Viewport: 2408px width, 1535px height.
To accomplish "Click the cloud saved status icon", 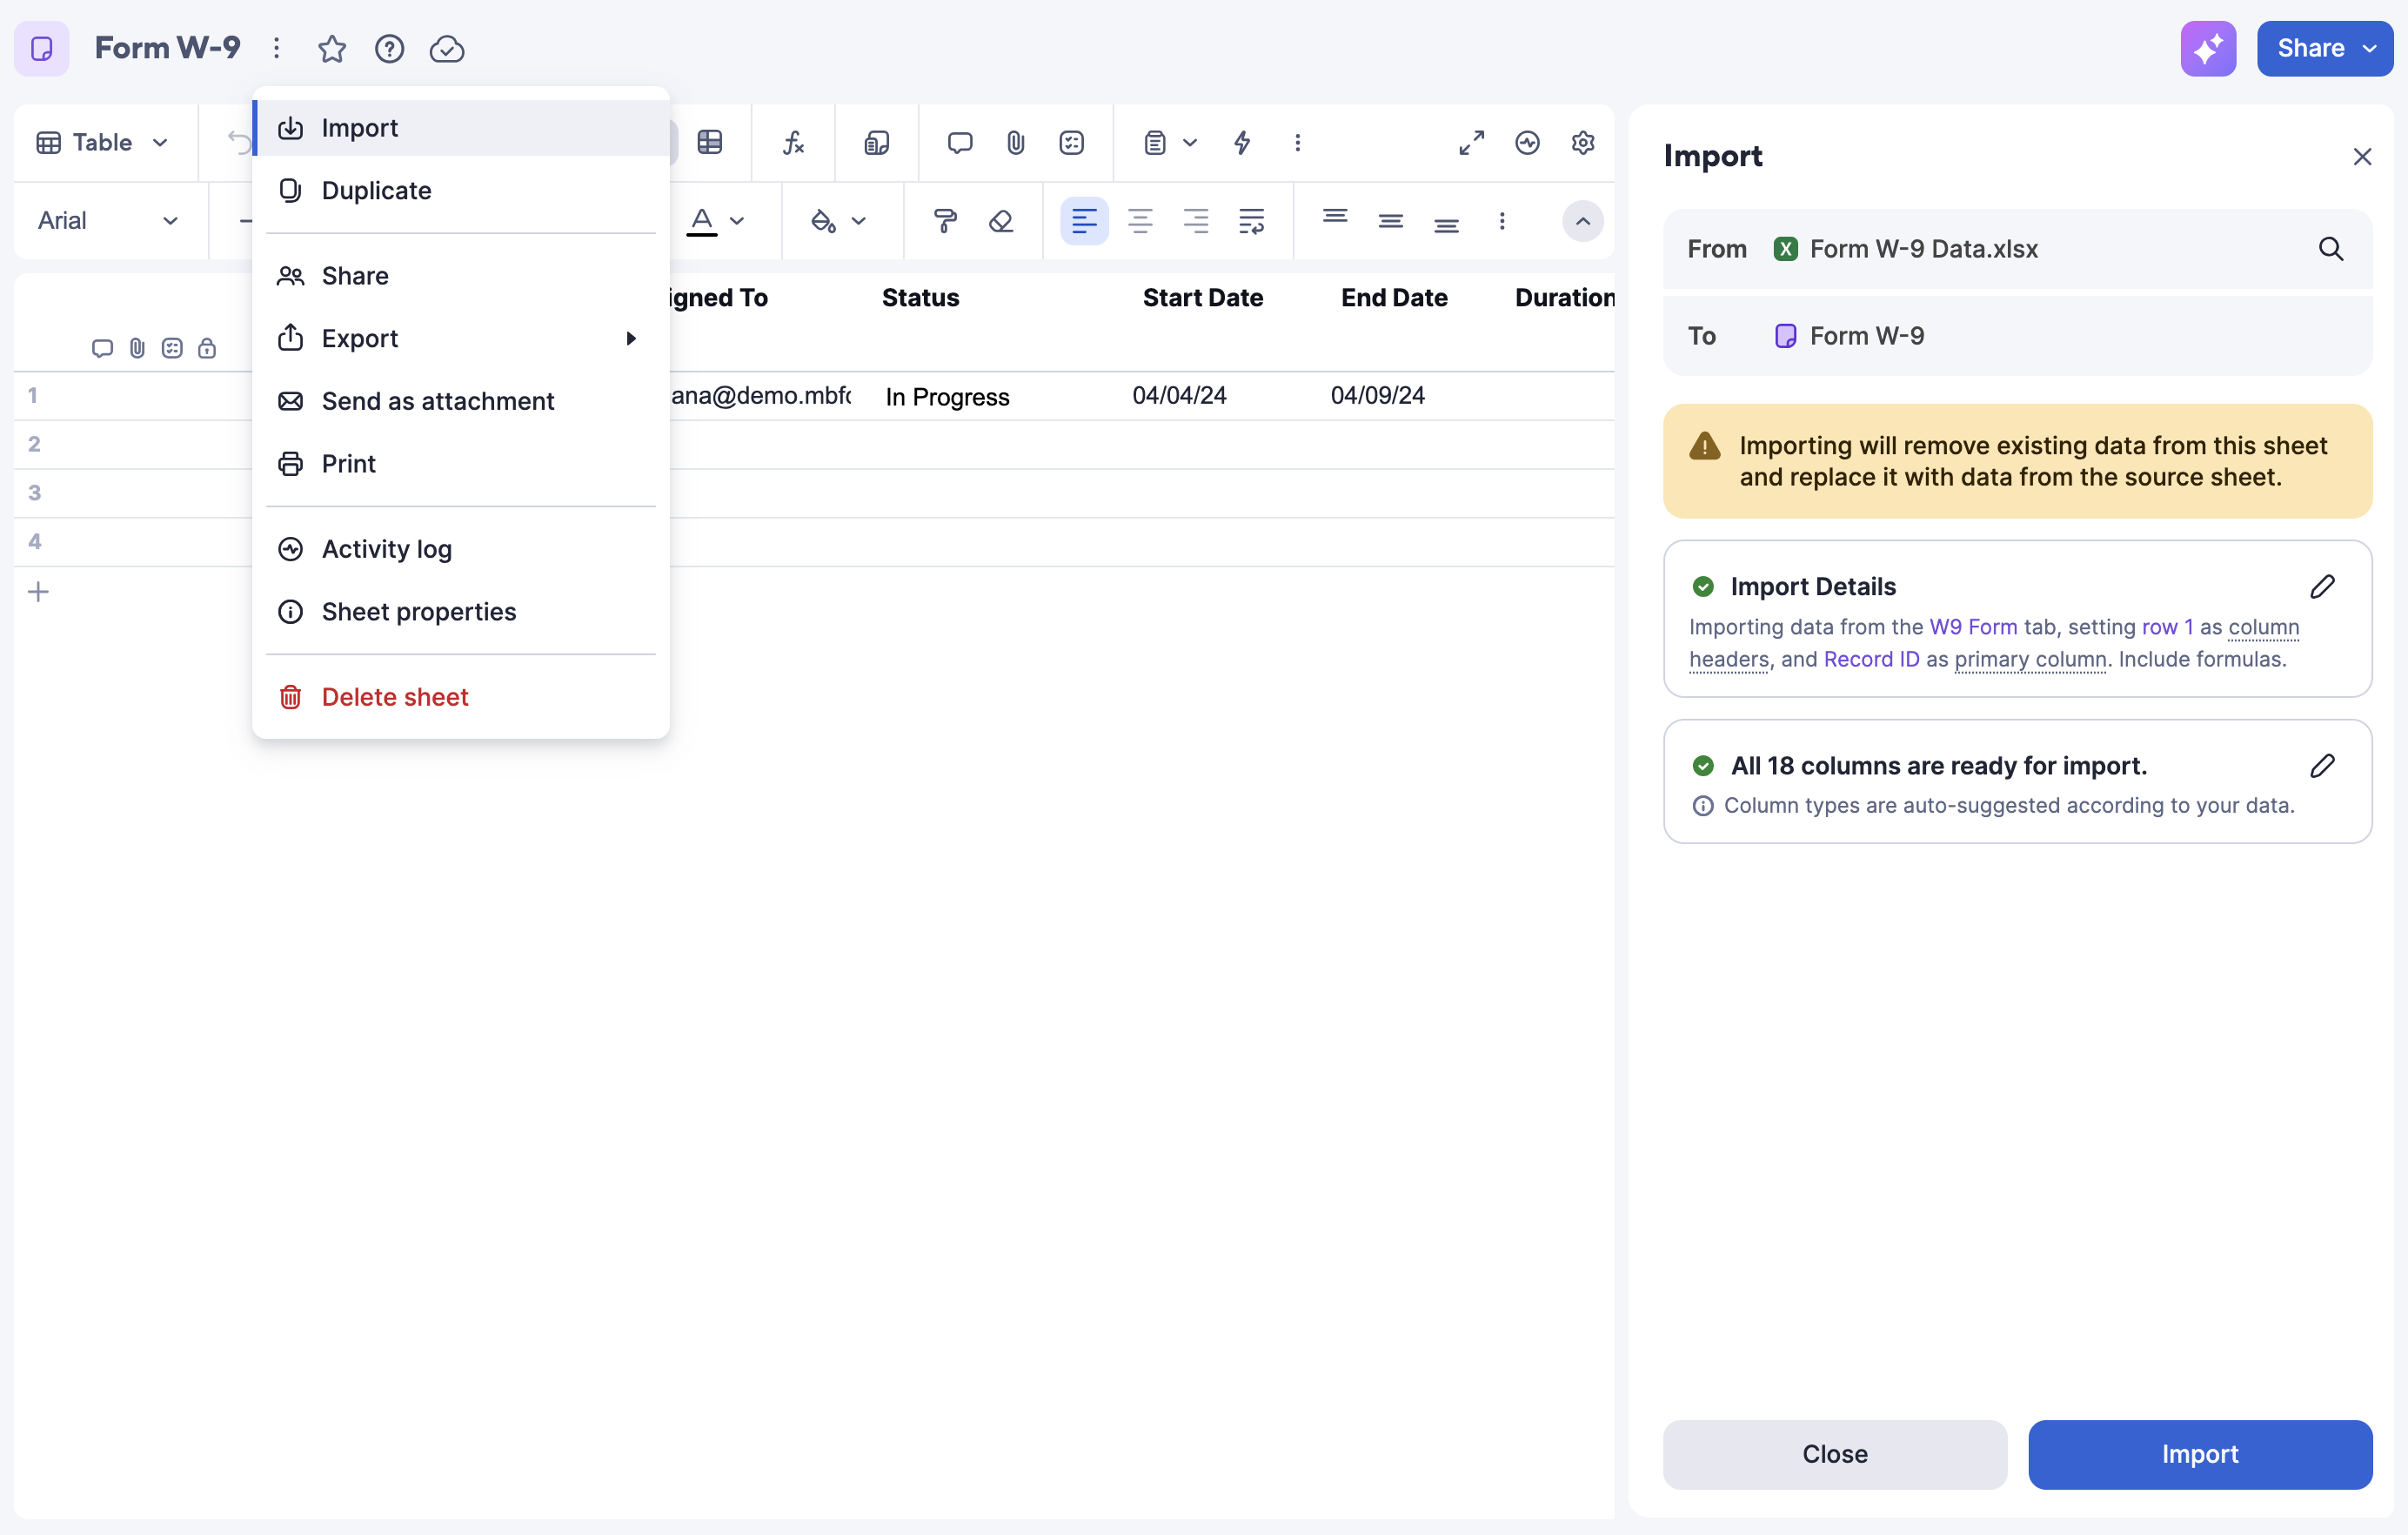I will click(x=447, y=48).
